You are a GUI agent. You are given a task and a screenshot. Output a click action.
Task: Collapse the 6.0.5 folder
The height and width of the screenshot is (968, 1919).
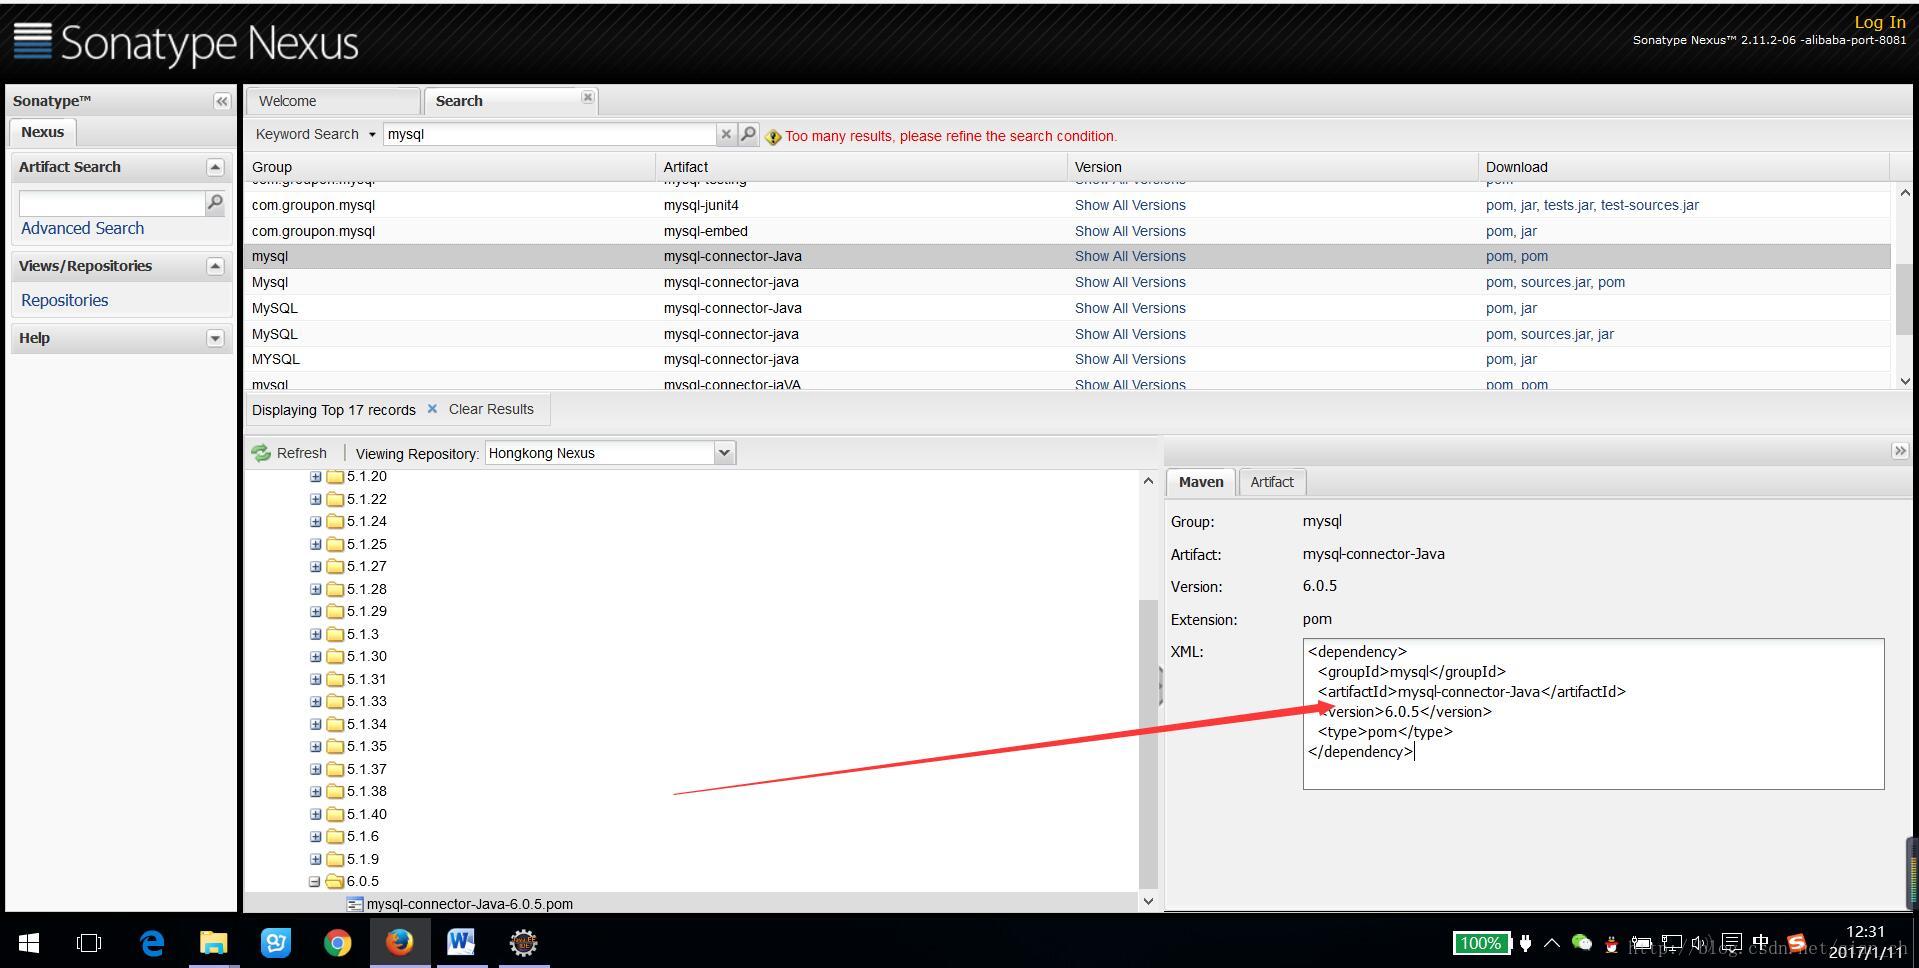click(x=315, y=882)
